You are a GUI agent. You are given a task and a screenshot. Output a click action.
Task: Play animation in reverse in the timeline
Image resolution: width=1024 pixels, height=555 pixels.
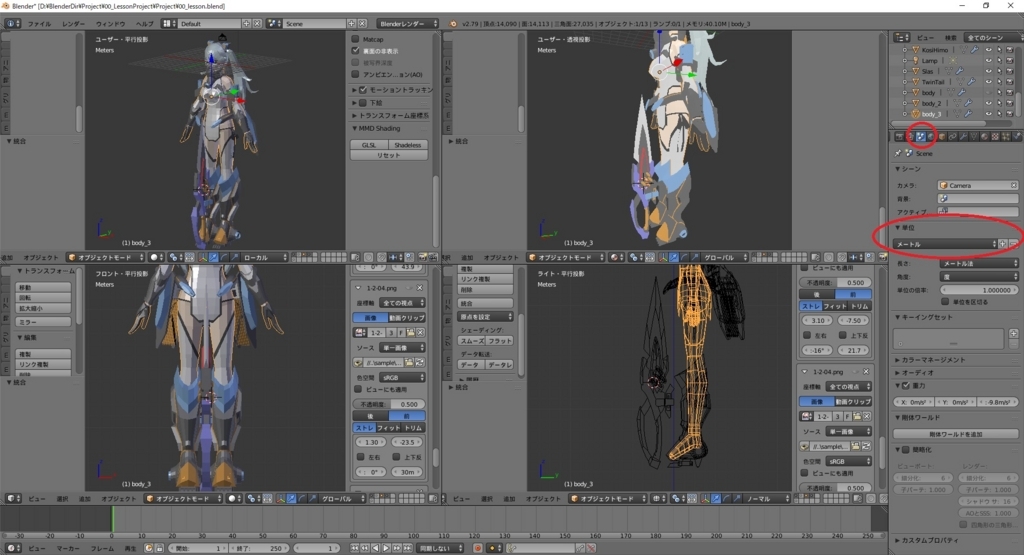point(376,548)
